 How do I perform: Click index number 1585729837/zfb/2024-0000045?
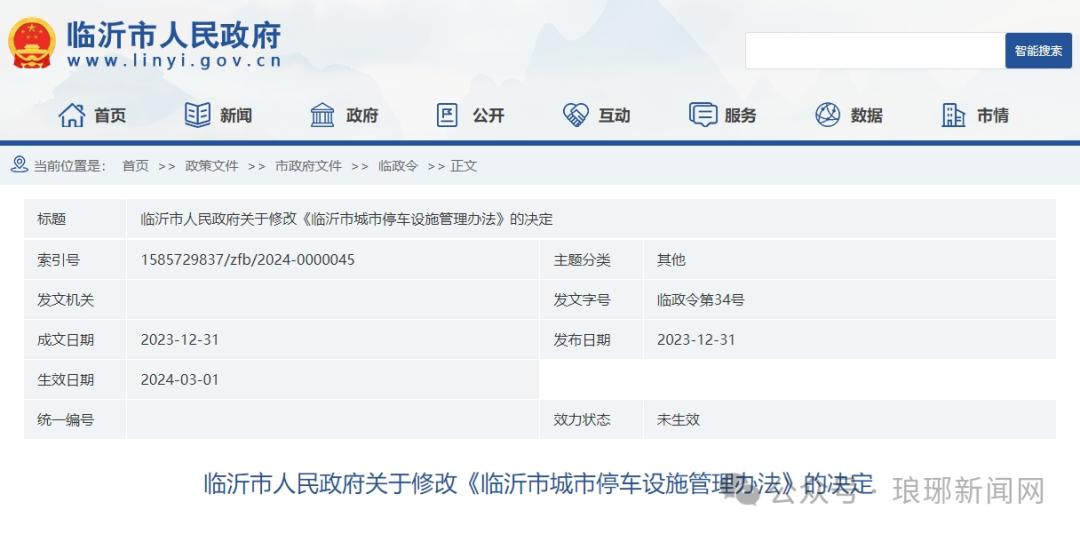248,260
